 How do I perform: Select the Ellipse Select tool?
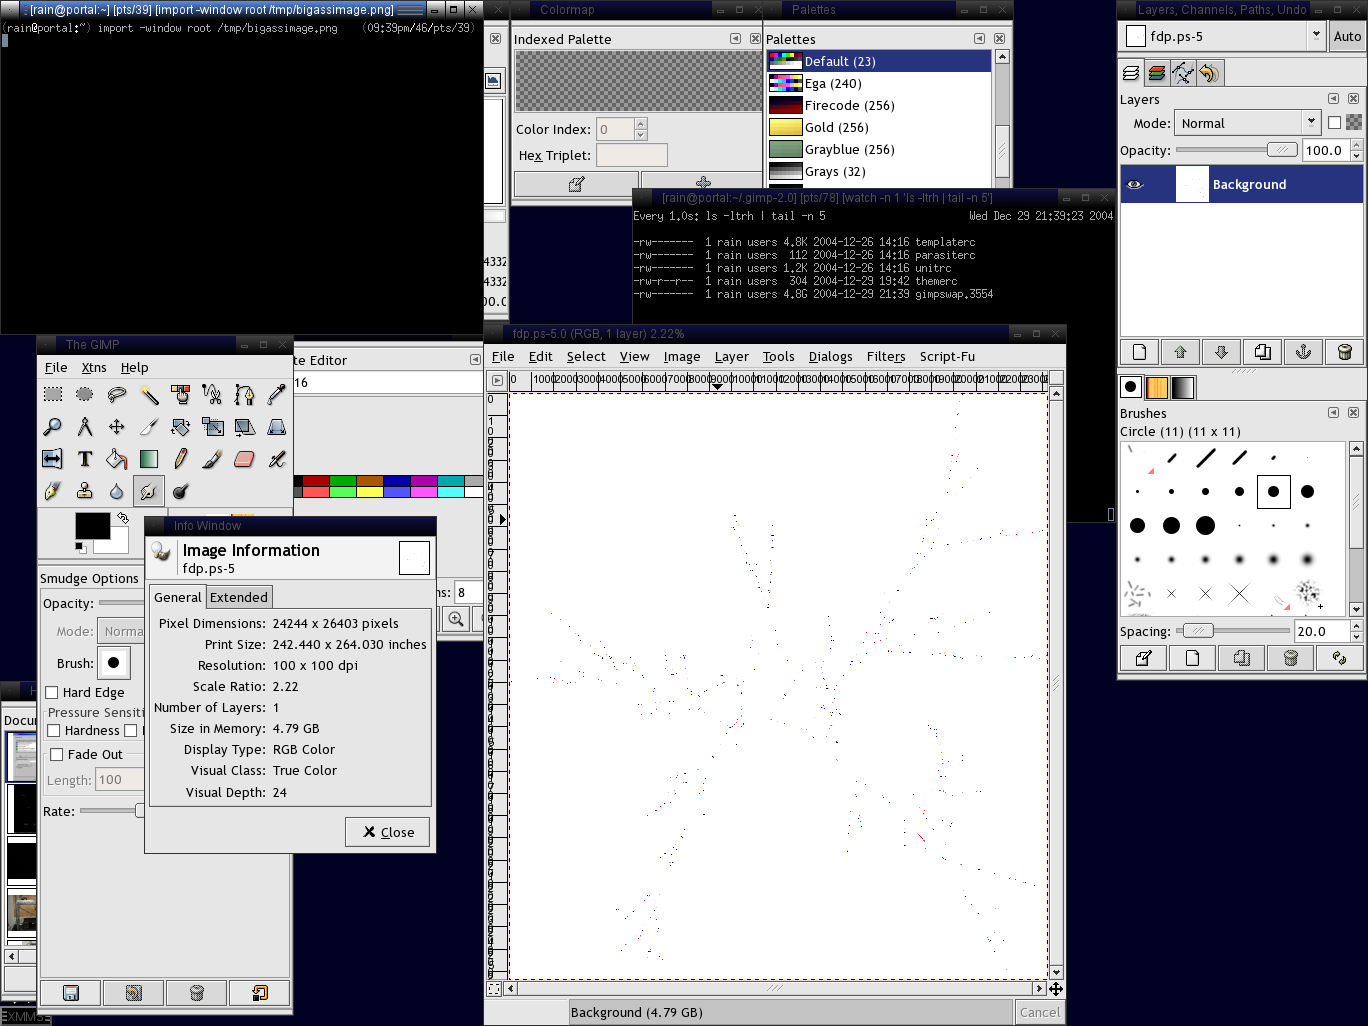[85, 395]
